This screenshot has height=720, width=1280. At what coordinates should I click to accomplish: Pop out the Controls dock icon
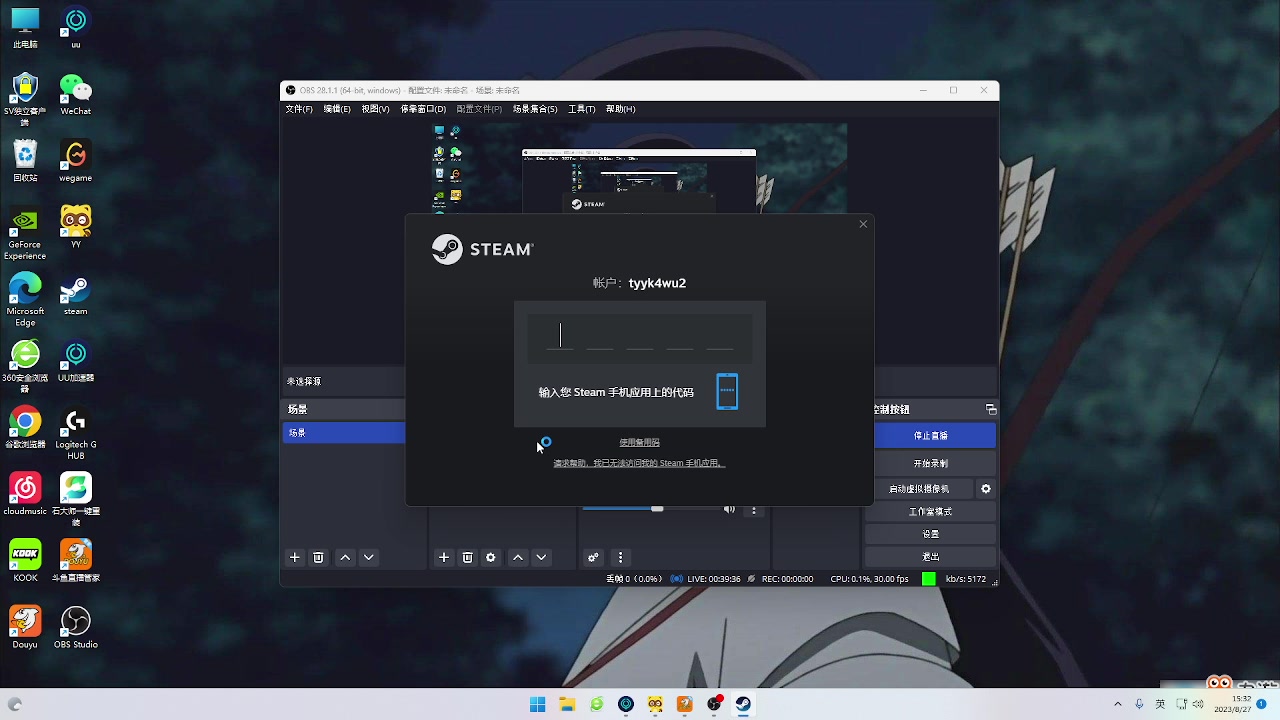(x=991, y=409)
